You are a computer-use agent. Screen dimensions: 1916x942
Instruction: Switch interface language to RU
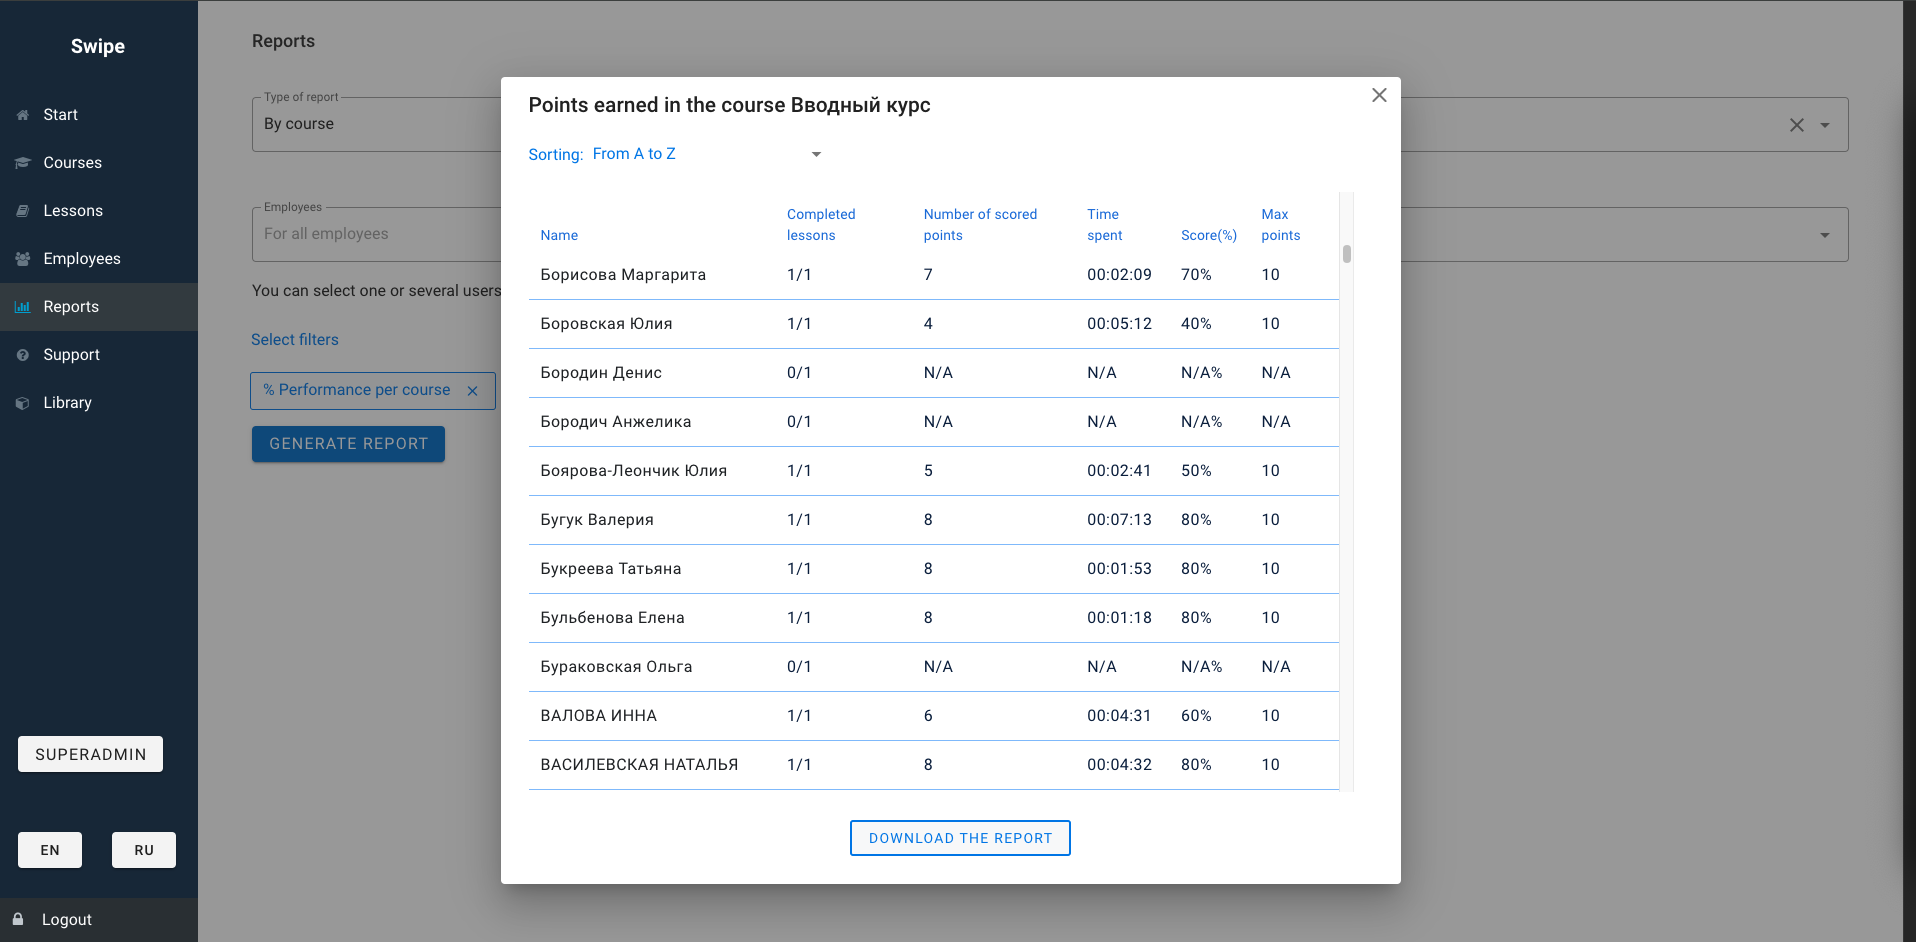click(144, 850)
